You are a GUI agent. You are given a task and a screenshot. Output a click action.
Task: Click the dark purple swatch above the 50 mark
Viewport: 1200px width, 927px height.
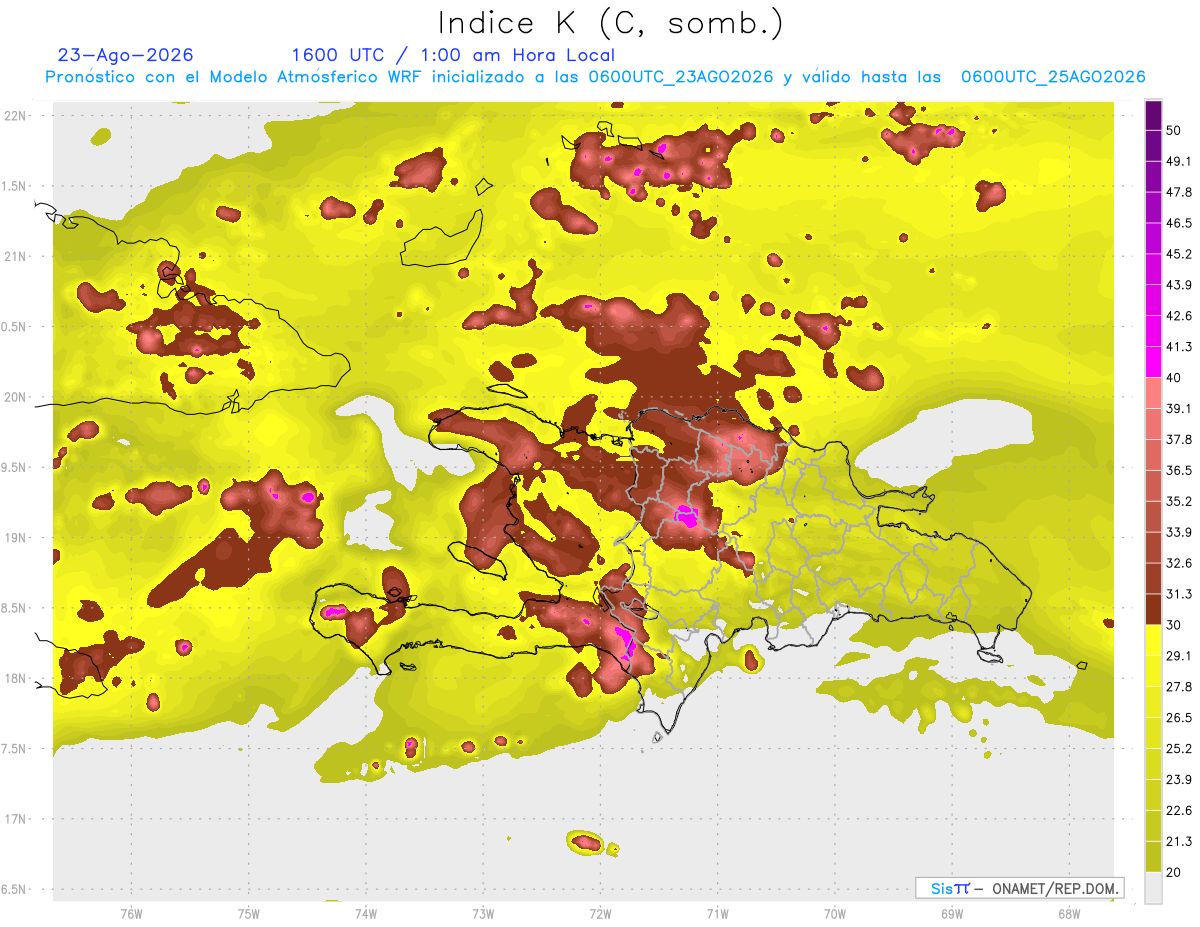(1153, 115)
